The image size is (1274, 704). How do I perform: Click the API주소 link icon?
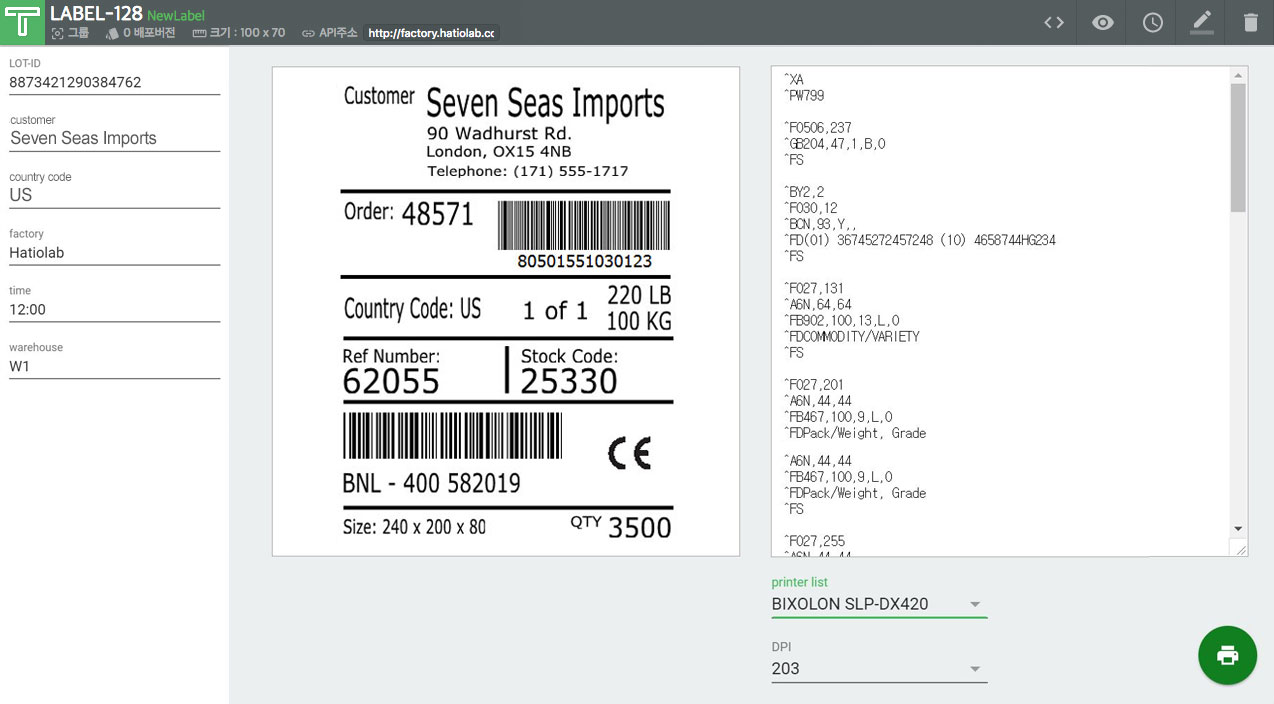[x=308, y=33]
